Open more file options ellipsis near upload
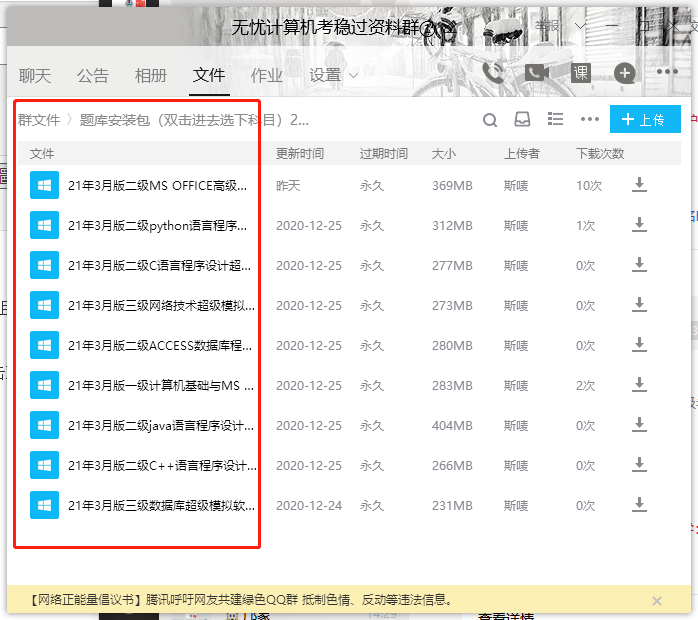 [590, 120]
